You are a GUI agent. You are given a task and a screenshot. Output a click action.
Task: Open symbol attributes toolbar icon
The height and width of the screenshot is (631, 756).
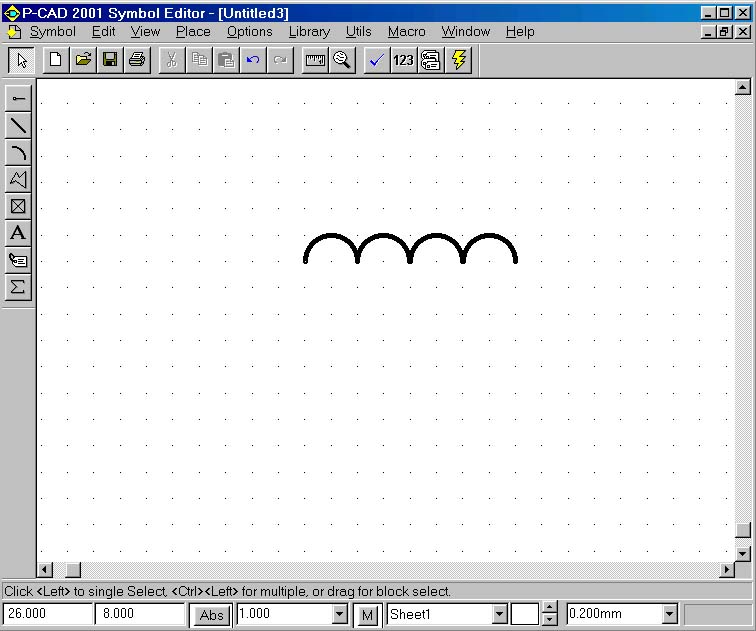431,60
